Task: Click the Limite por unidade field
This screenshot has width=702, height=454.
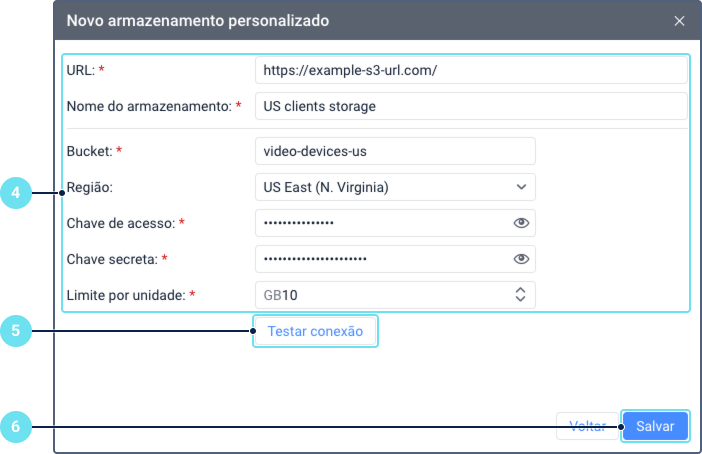Action: tap(395, 295)
